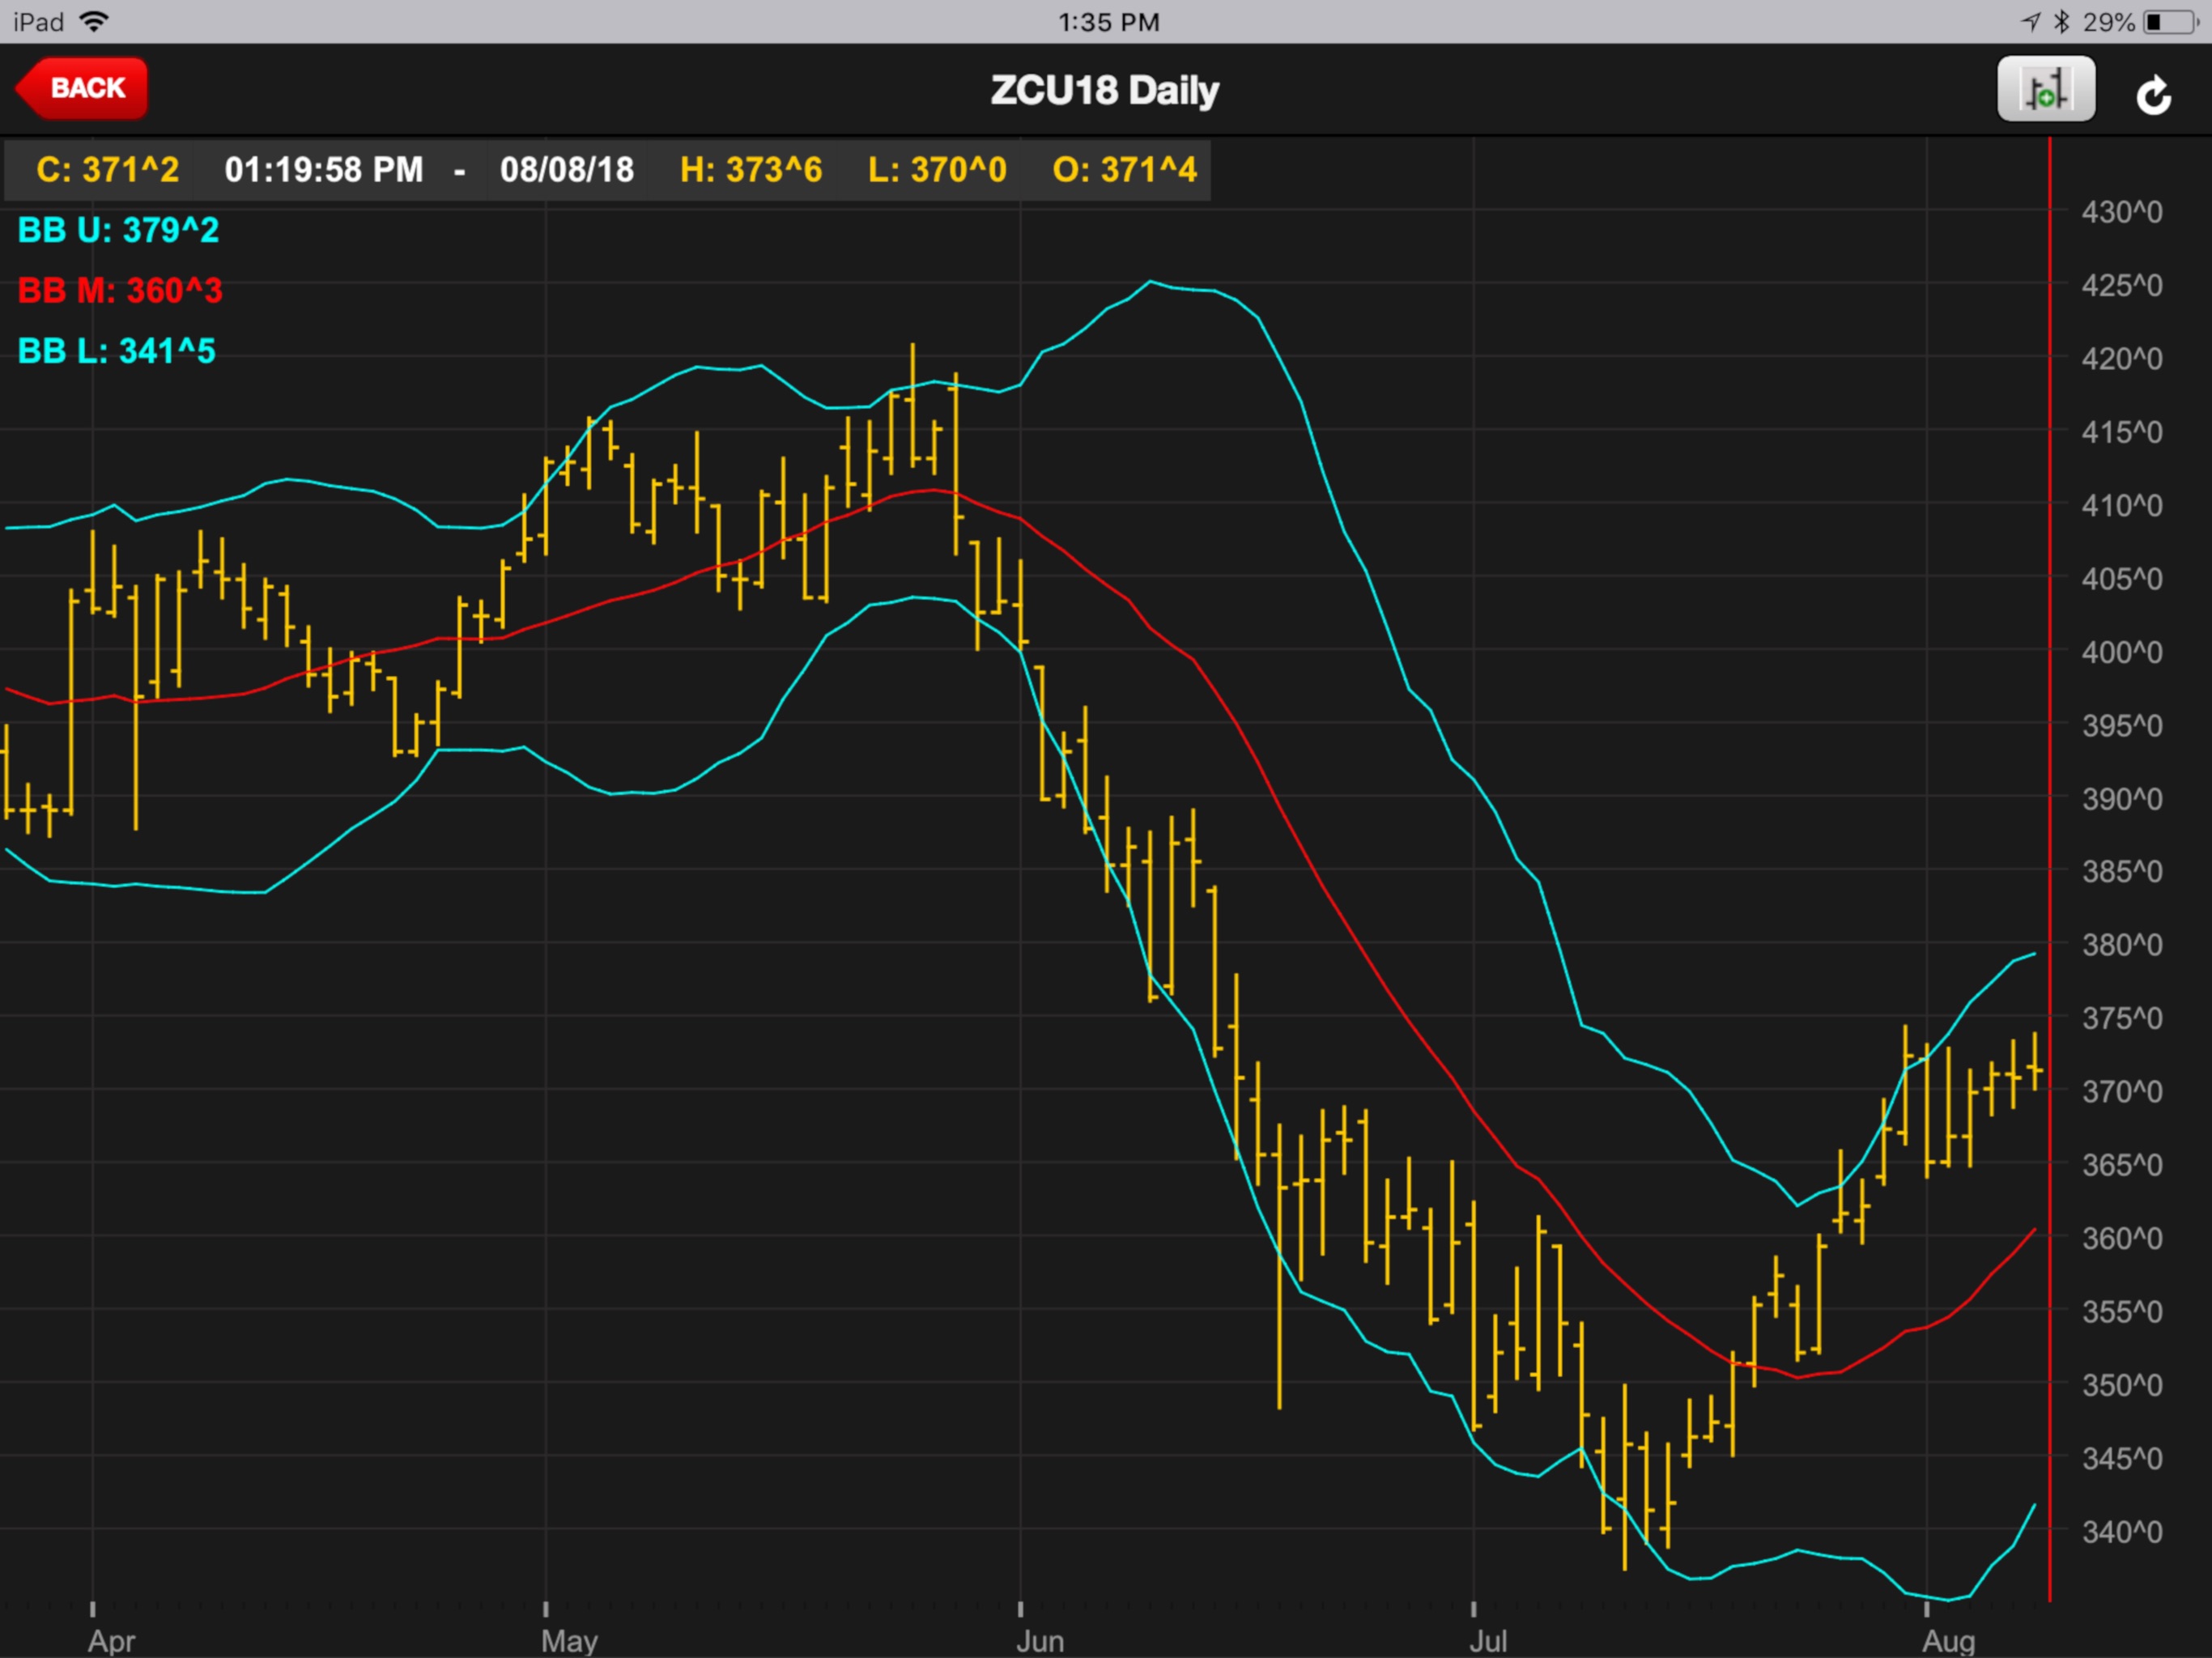Tap the BB L: 341^5 label
This screenshot has width=2212, height=1658.
click(116, 351)
